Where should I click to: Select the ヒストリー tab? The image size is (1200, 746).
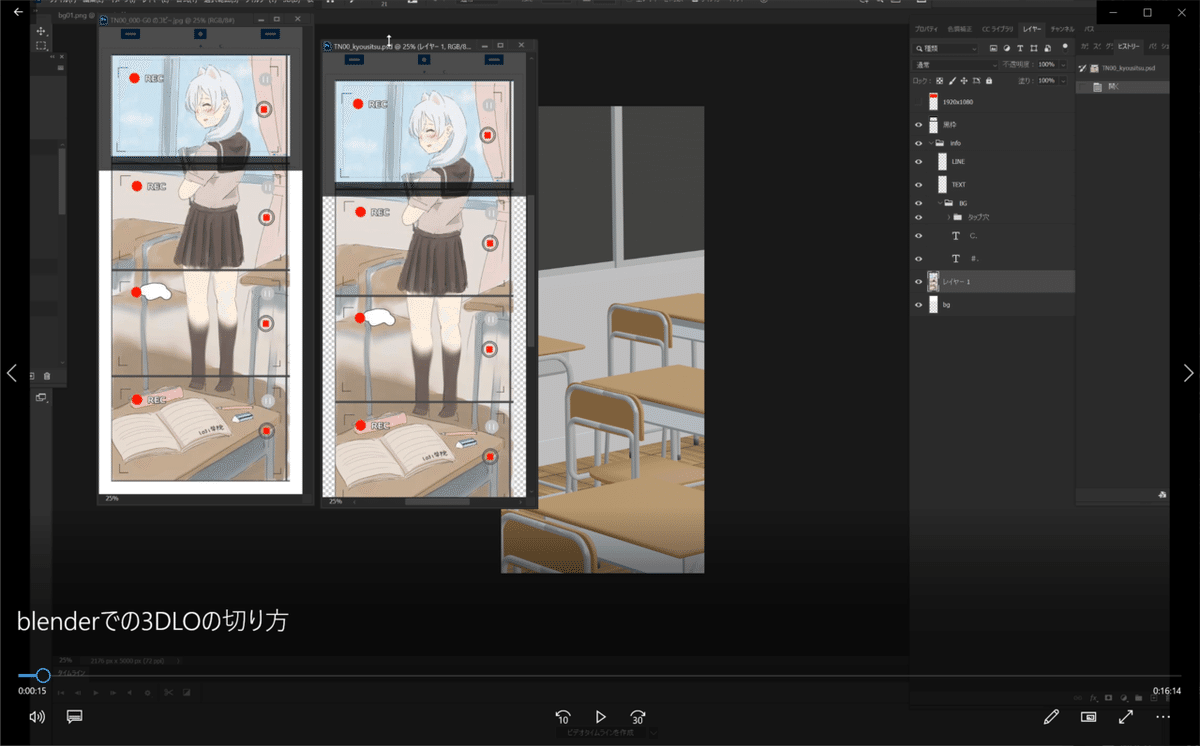tap(1127, 47)
